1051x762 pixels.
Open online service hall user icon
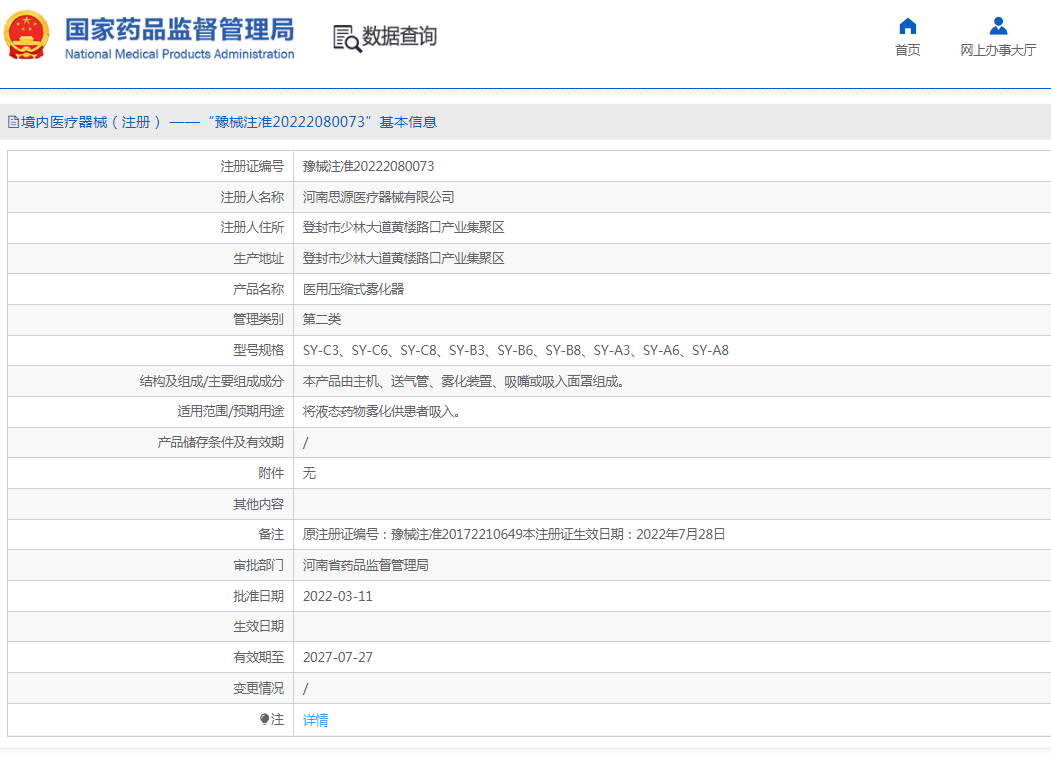point(998,26)
